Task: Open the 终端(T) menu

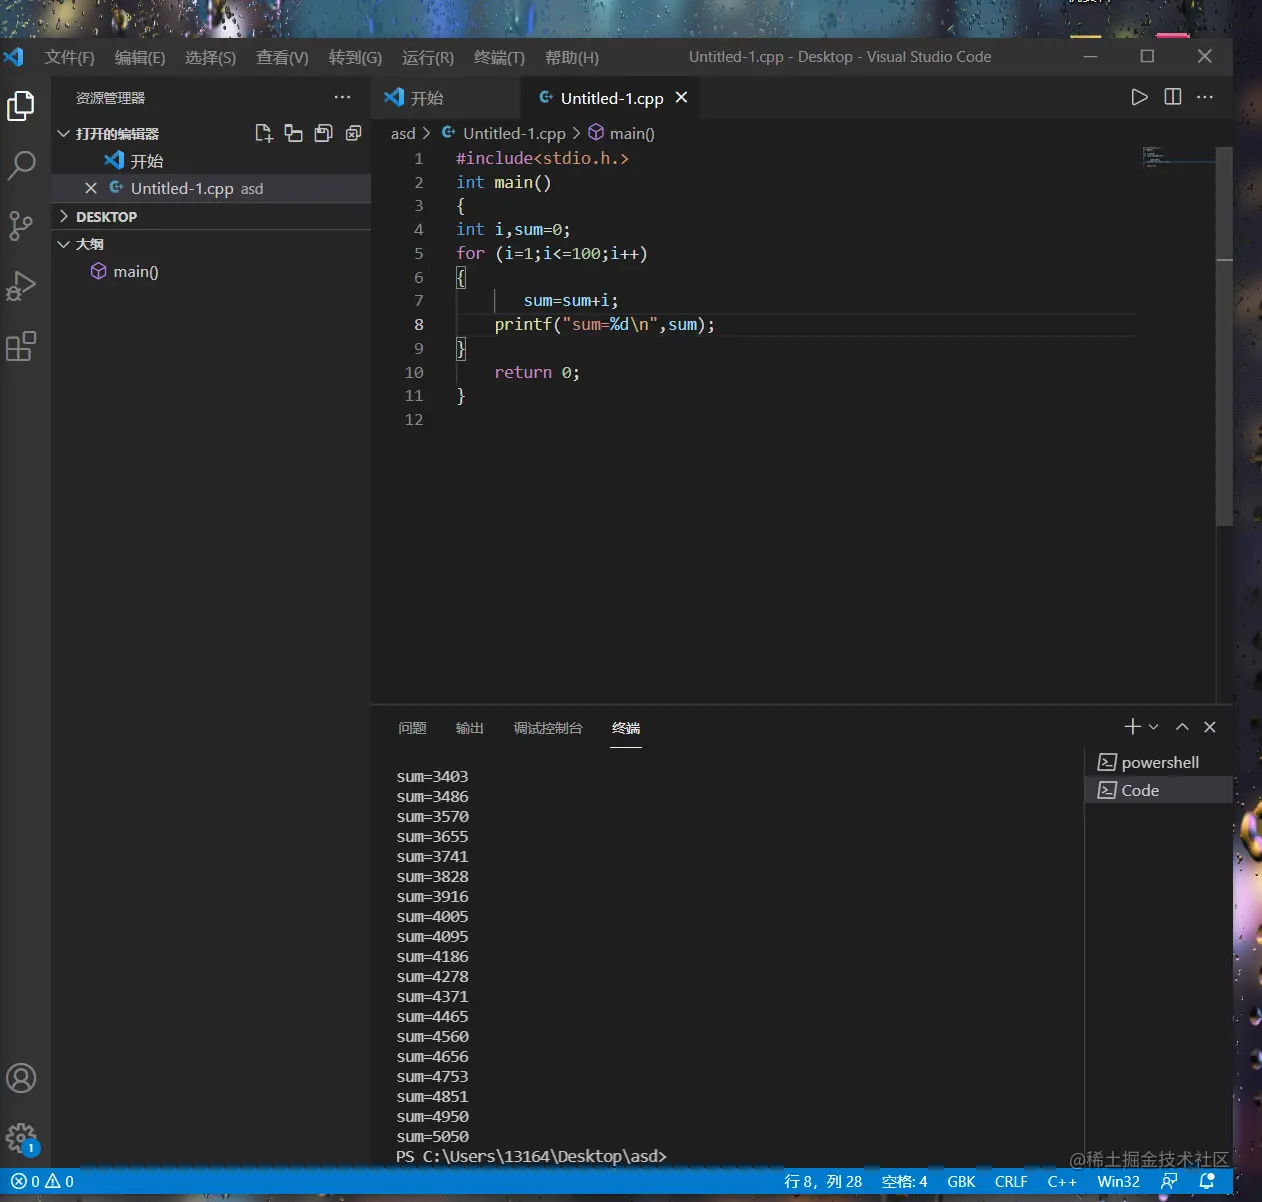Action: pos(499,57)
